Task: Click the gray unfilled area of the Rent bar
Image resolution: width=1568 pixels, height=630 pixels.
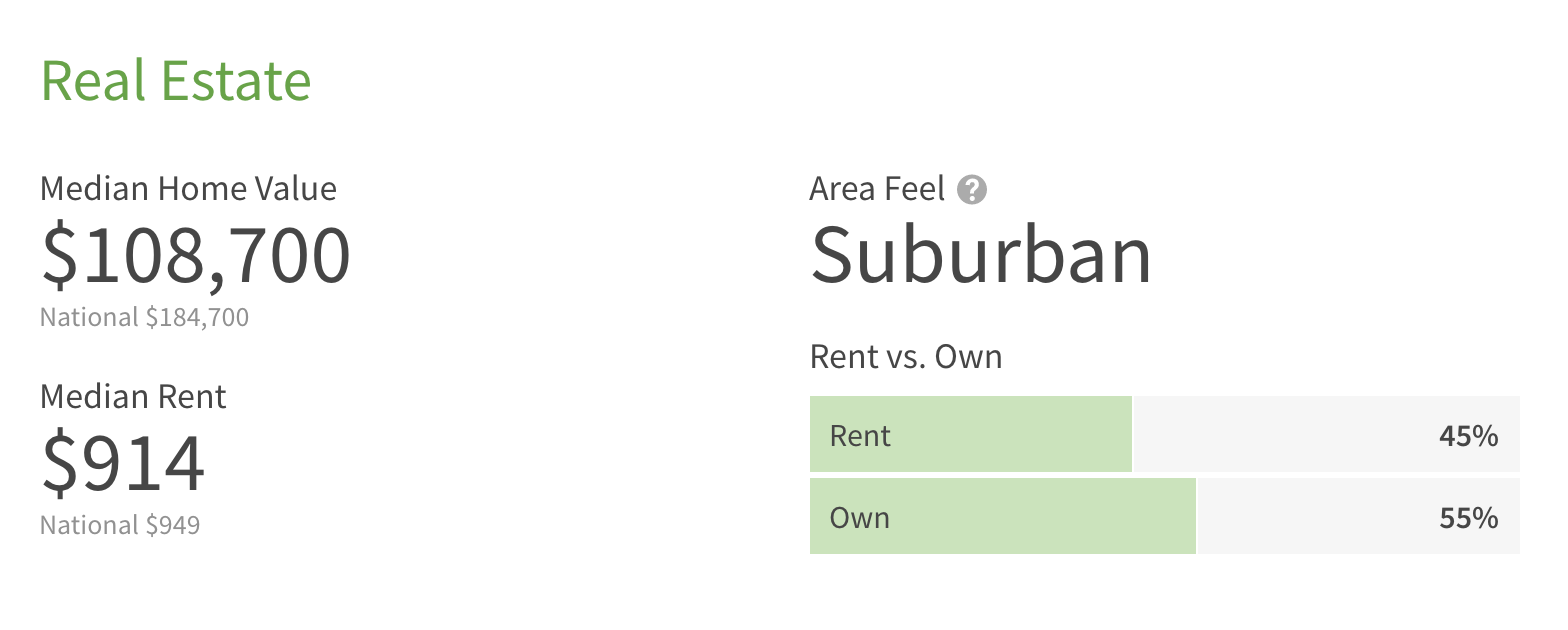Action: click(1280, 435)
